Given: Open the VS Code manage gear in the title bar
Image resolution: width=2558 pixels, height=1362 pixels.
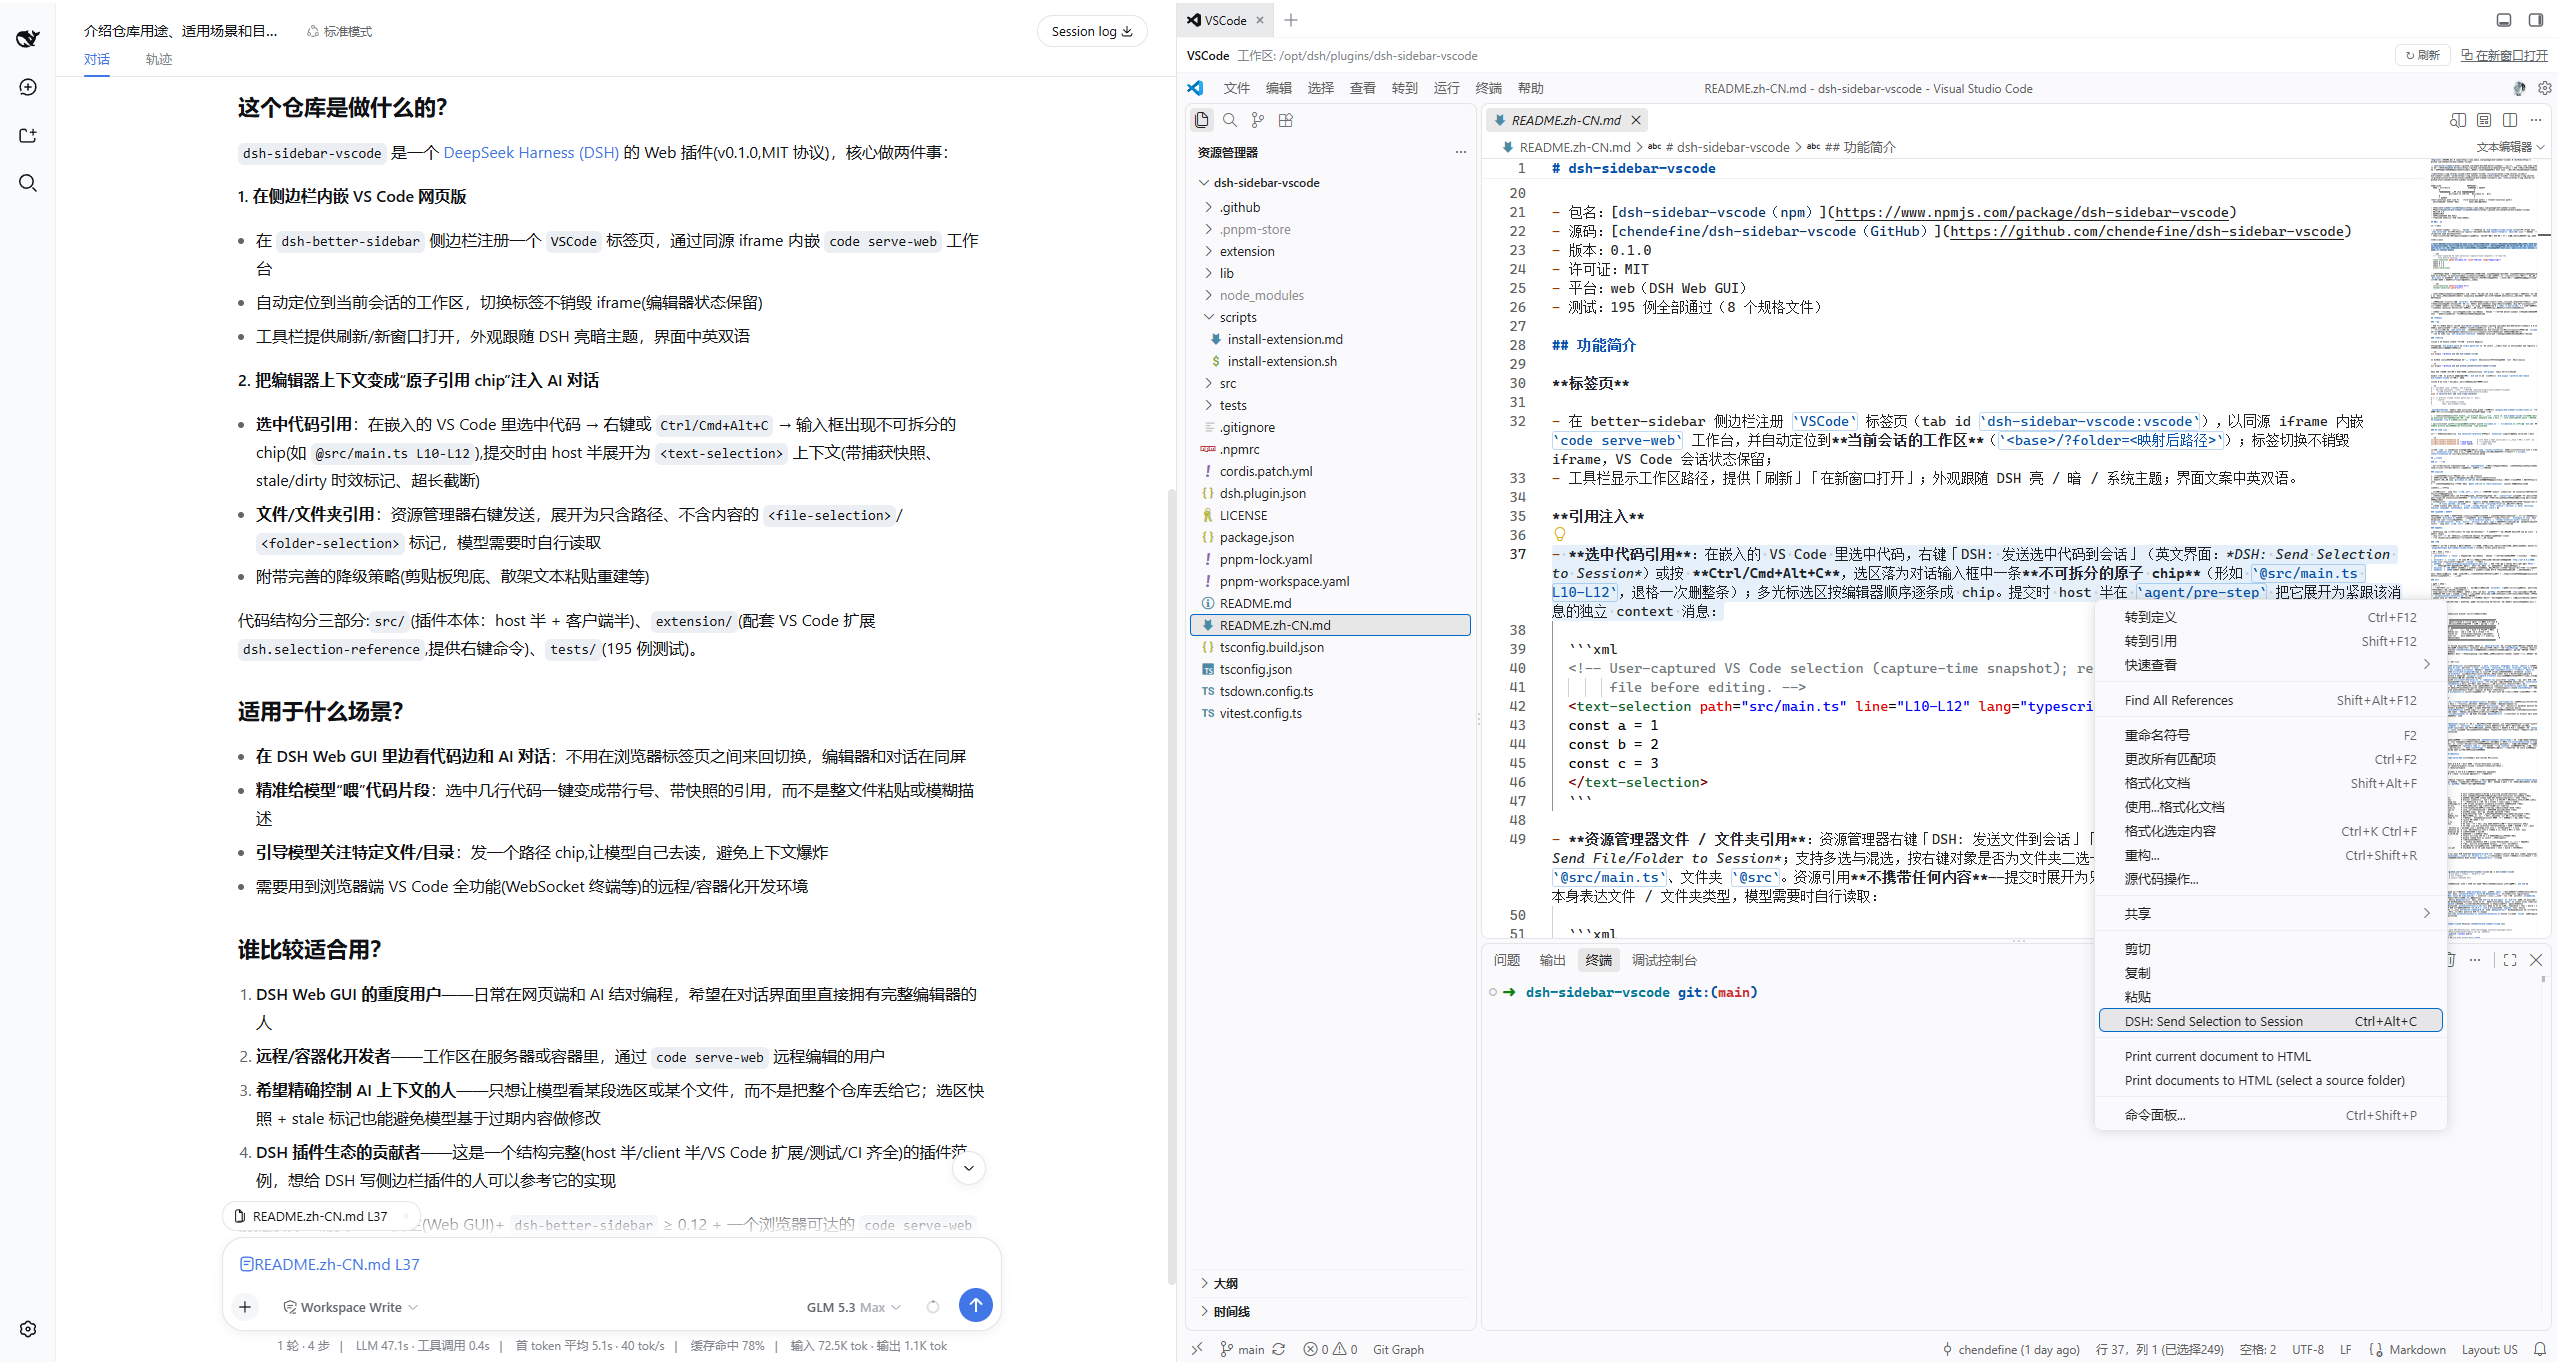Looking at the screenshot, I should [2545, 88].
